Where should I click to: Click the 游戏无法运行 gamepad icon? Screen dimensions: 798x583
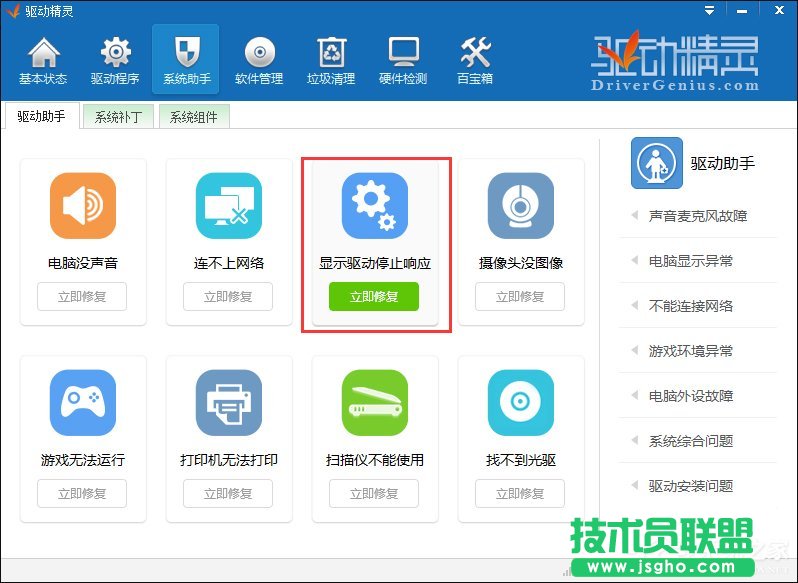pyautogui.click(x=83, y=403)
